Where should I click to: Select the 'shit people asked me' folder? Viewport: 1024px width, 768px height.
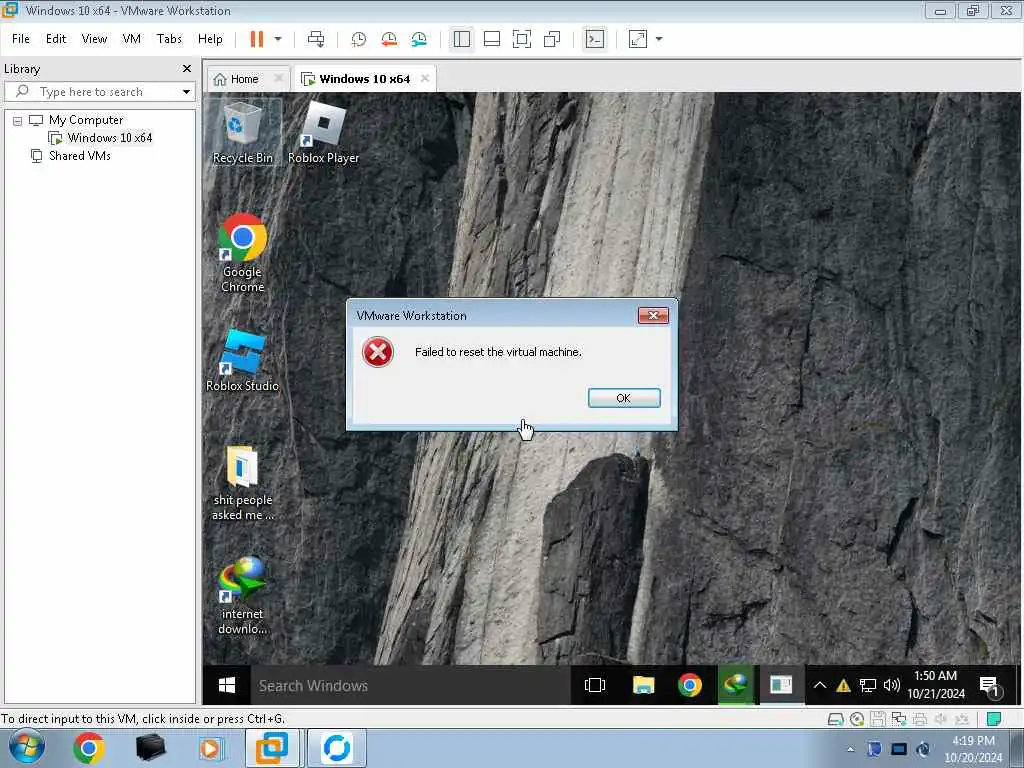tap(242, 483)
